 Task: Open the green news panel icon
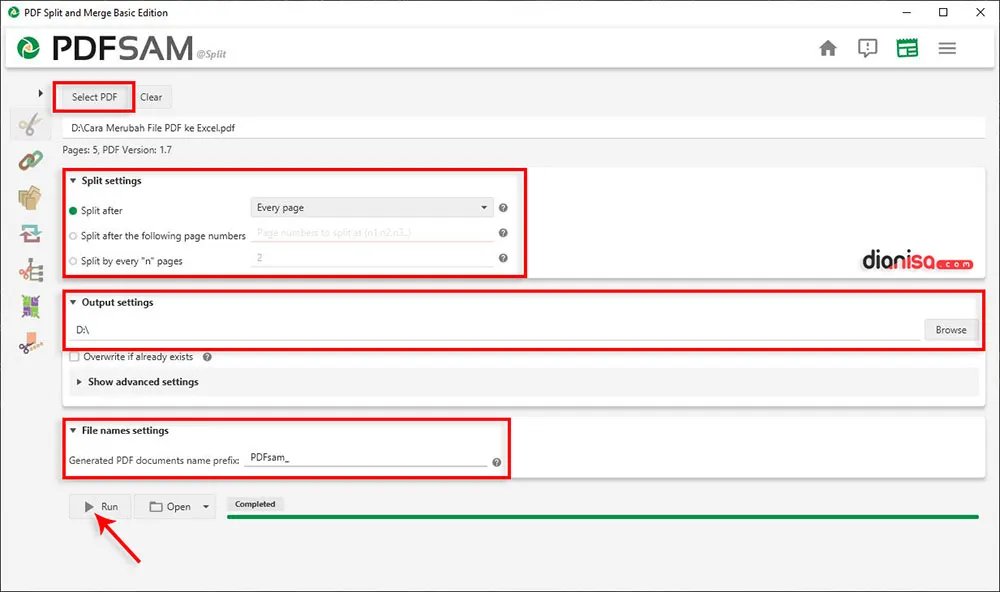(907, 48)
